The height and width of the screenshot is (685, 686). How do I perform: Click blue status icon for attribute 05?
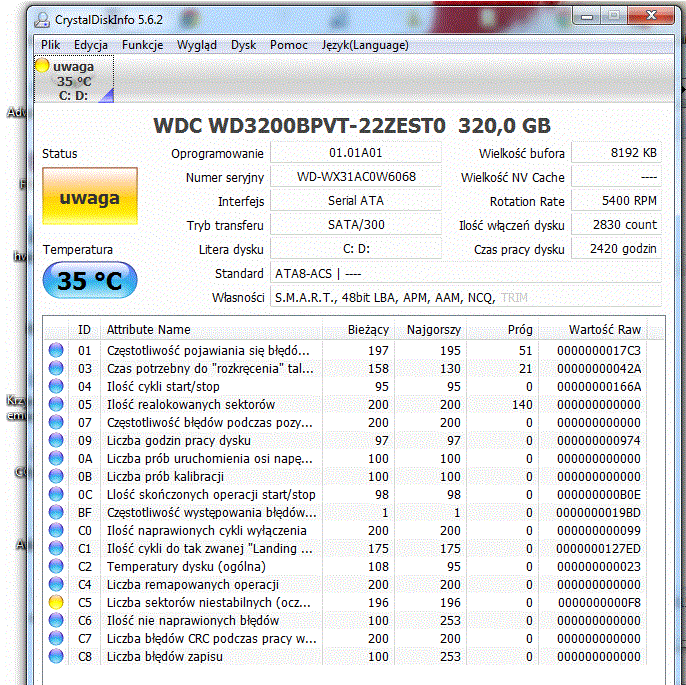click(56, 404)
